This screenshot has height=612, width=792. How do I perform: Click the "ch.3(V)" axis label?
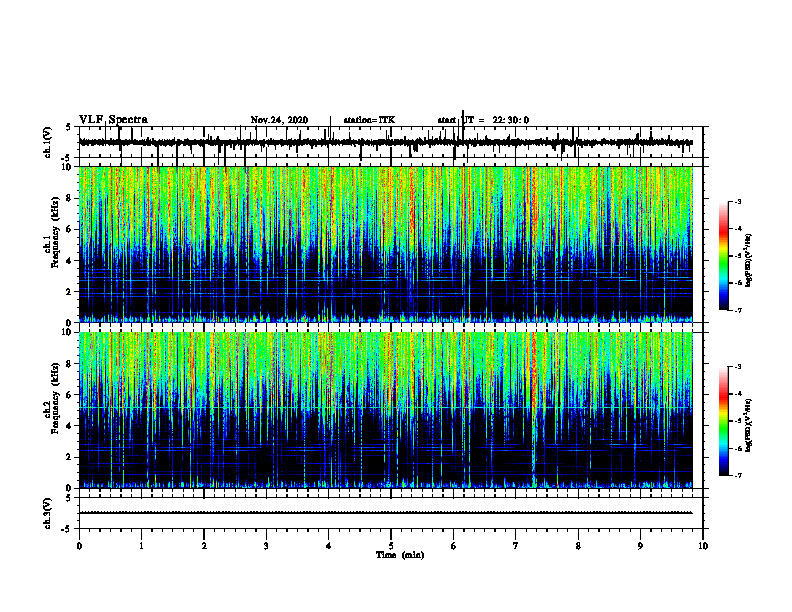(x=48, y=513)
